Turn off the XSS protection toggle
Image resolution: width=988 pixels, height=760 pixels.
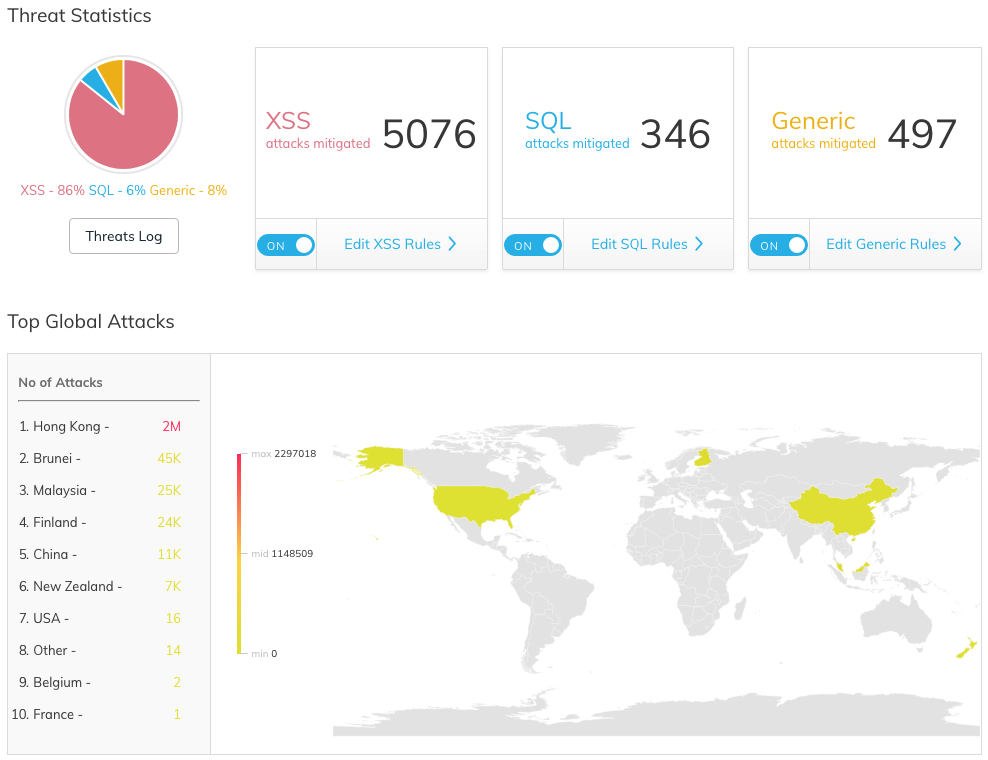(286, 245)
